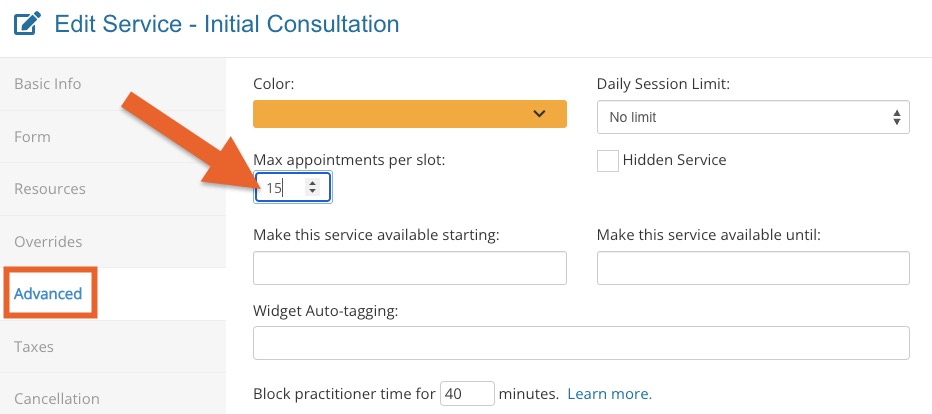Click the Max appointments stepper arrows
Image resolution: width=932 pixels, height=414 pixels.
tap(313, 187)
